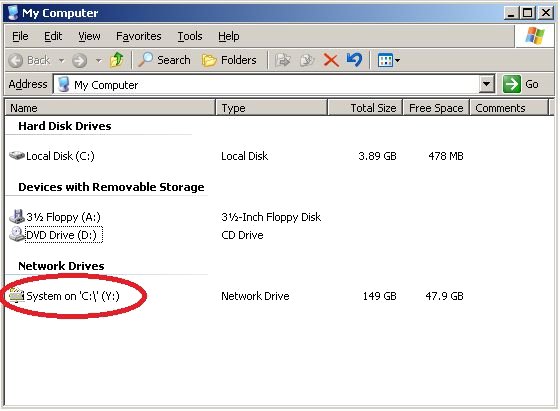This screenshot has width=560, height=411.
Task: Select System on 'C:\' (Y:) network drive
Action: (x=65, y=296)
